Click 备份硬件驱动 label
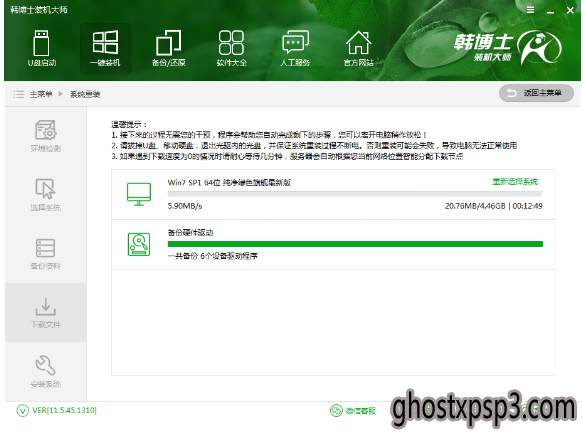Screen dimensions: 583x438 pos(190,233)
